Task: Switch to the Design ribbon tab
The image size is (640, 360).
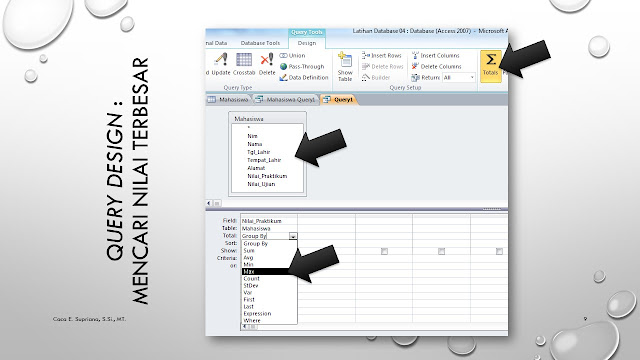Action: click(307, 43)
